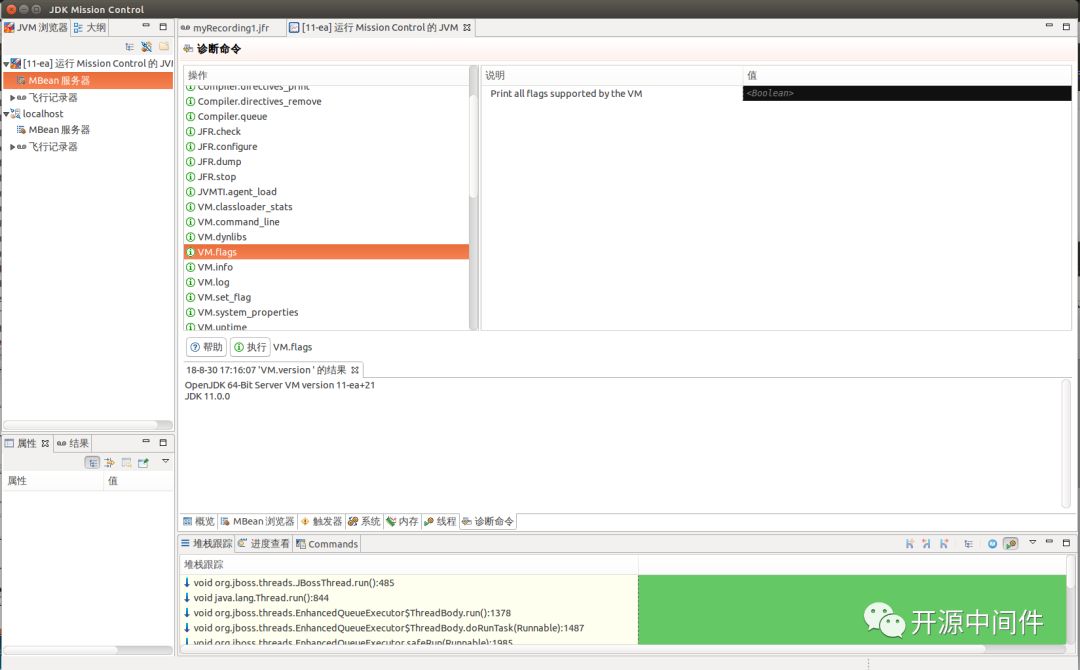Close the 属性 view tab
This screenshot has width=1080, height=670.
tap(45, 443)
